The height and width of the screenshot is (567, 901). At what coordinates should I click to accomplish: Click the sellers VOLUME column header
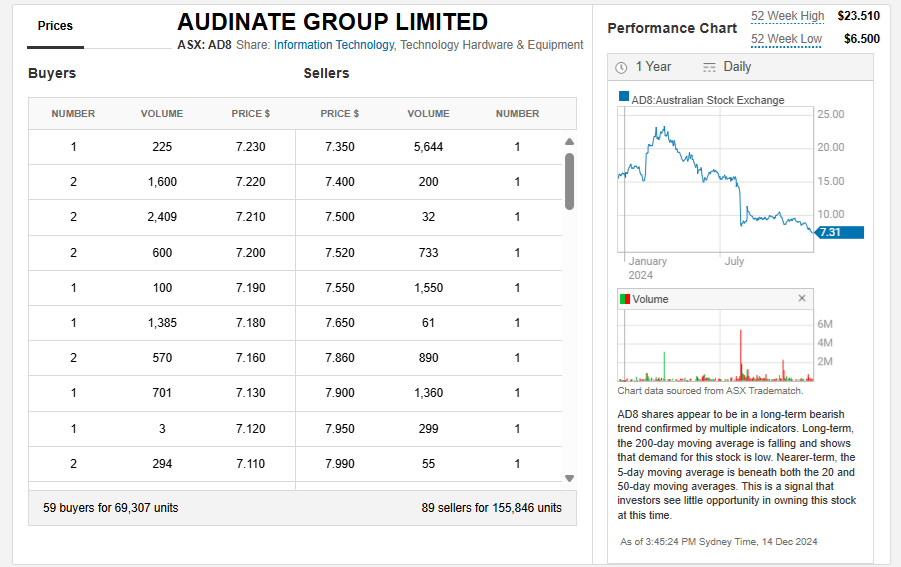click(428, 114)
